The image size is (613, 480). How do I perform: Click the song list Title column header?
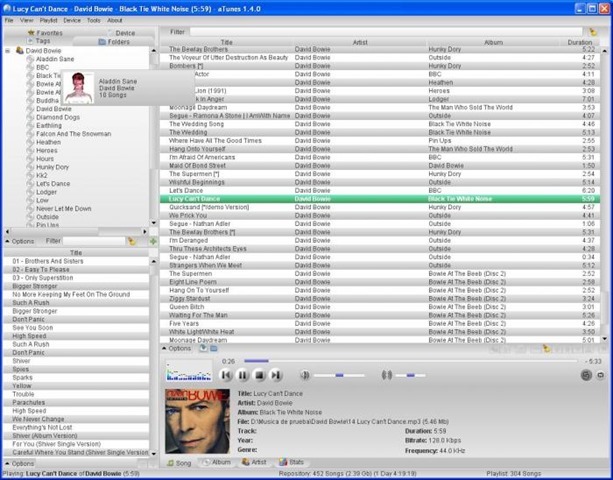[x=76, y=253]
